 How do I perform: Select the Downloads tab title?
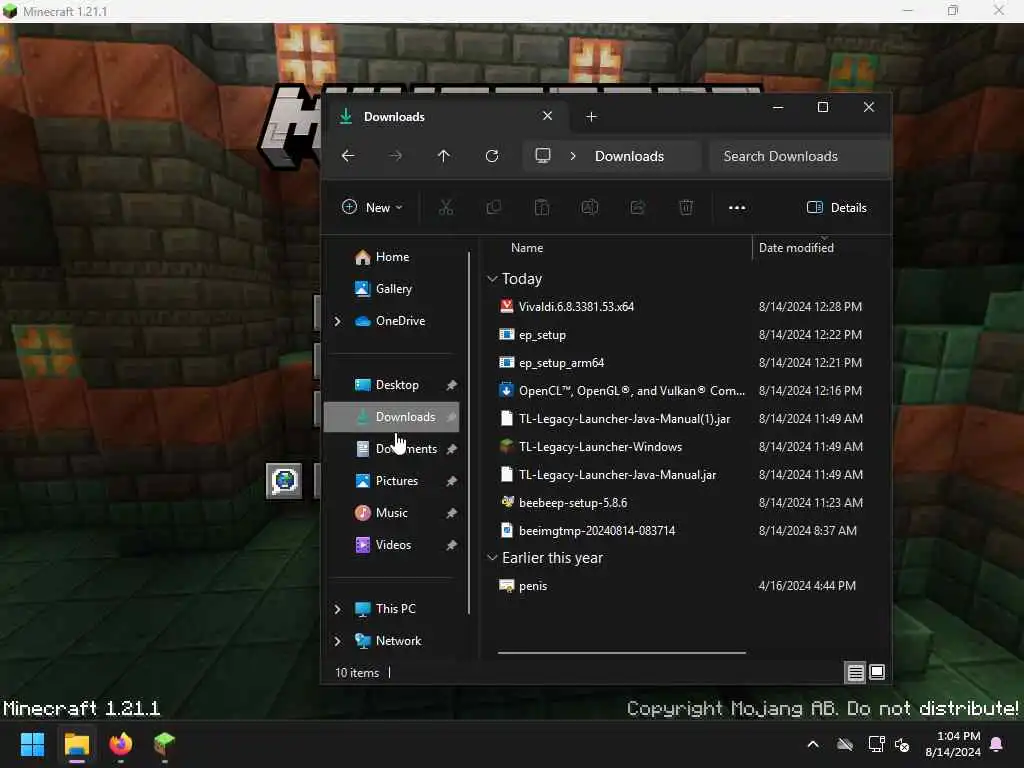click(x=394, y=117)
